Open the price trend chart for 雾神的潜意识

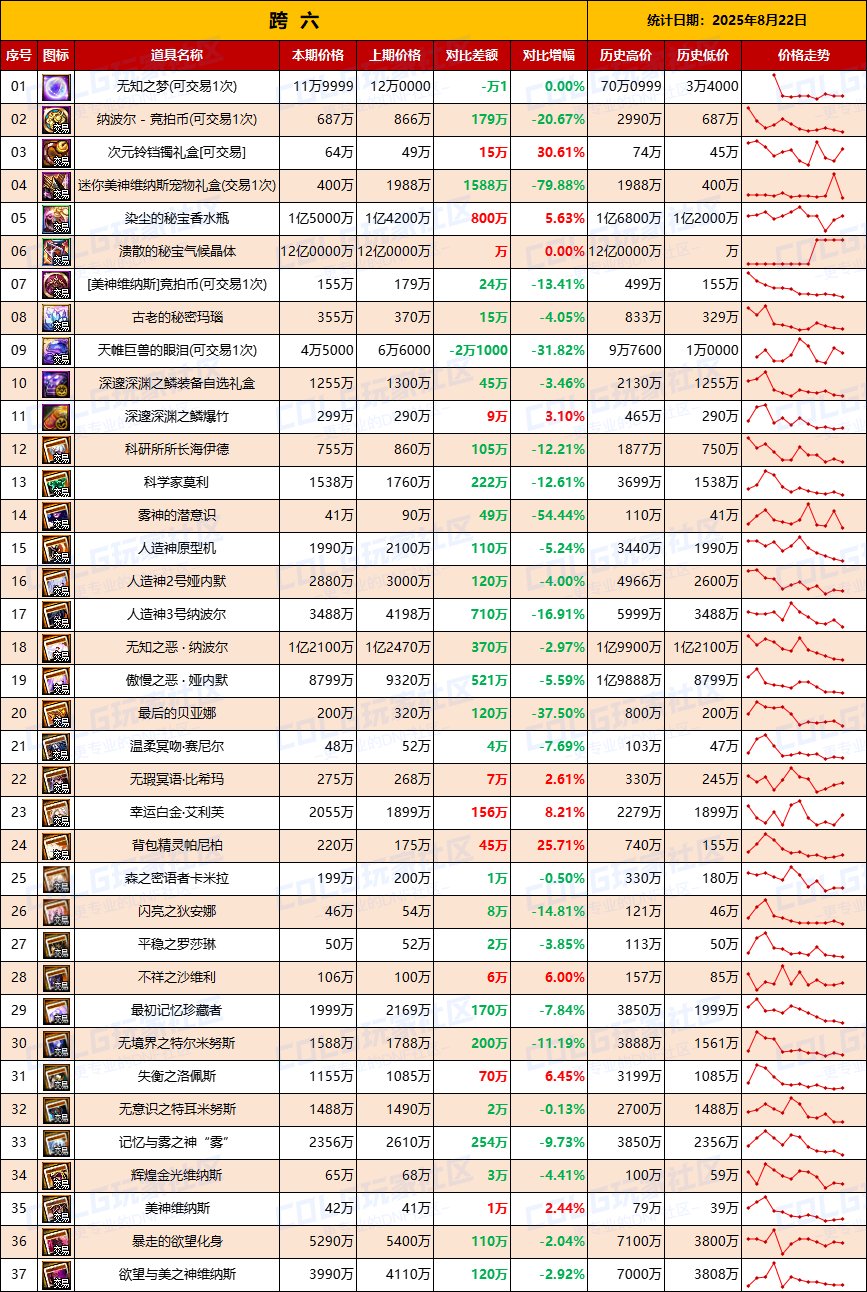(803, 516)
